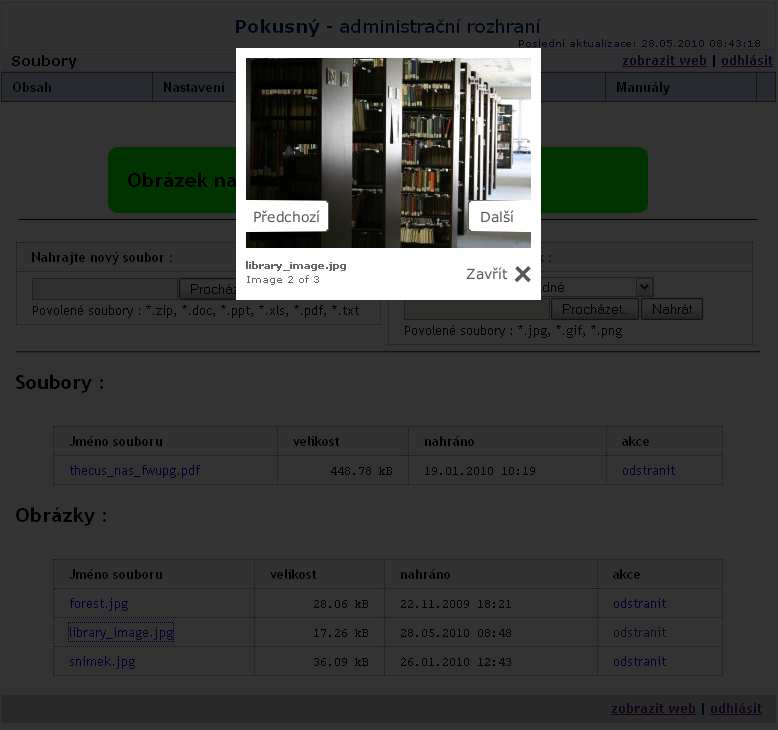This screenshot has height=730, width=778.
Task: Click odstranit in the forest.jpg row
Action: point(640,603)
